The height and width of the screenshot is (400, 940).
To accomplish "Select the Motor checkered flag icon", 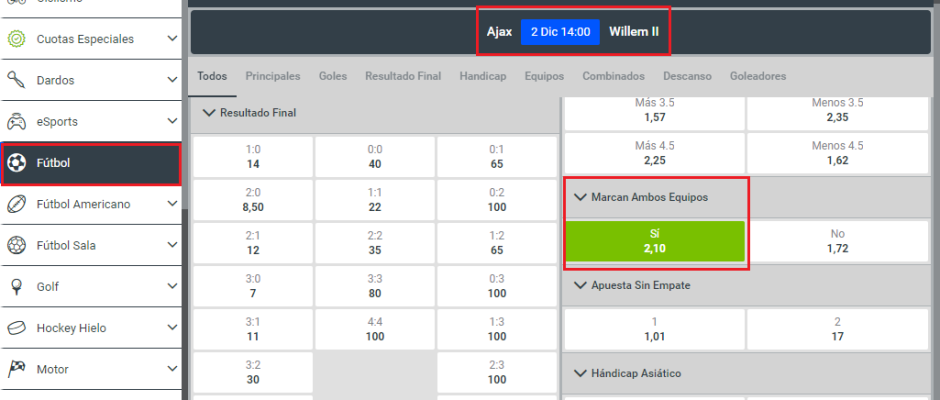I will click(x=16, y=369).
